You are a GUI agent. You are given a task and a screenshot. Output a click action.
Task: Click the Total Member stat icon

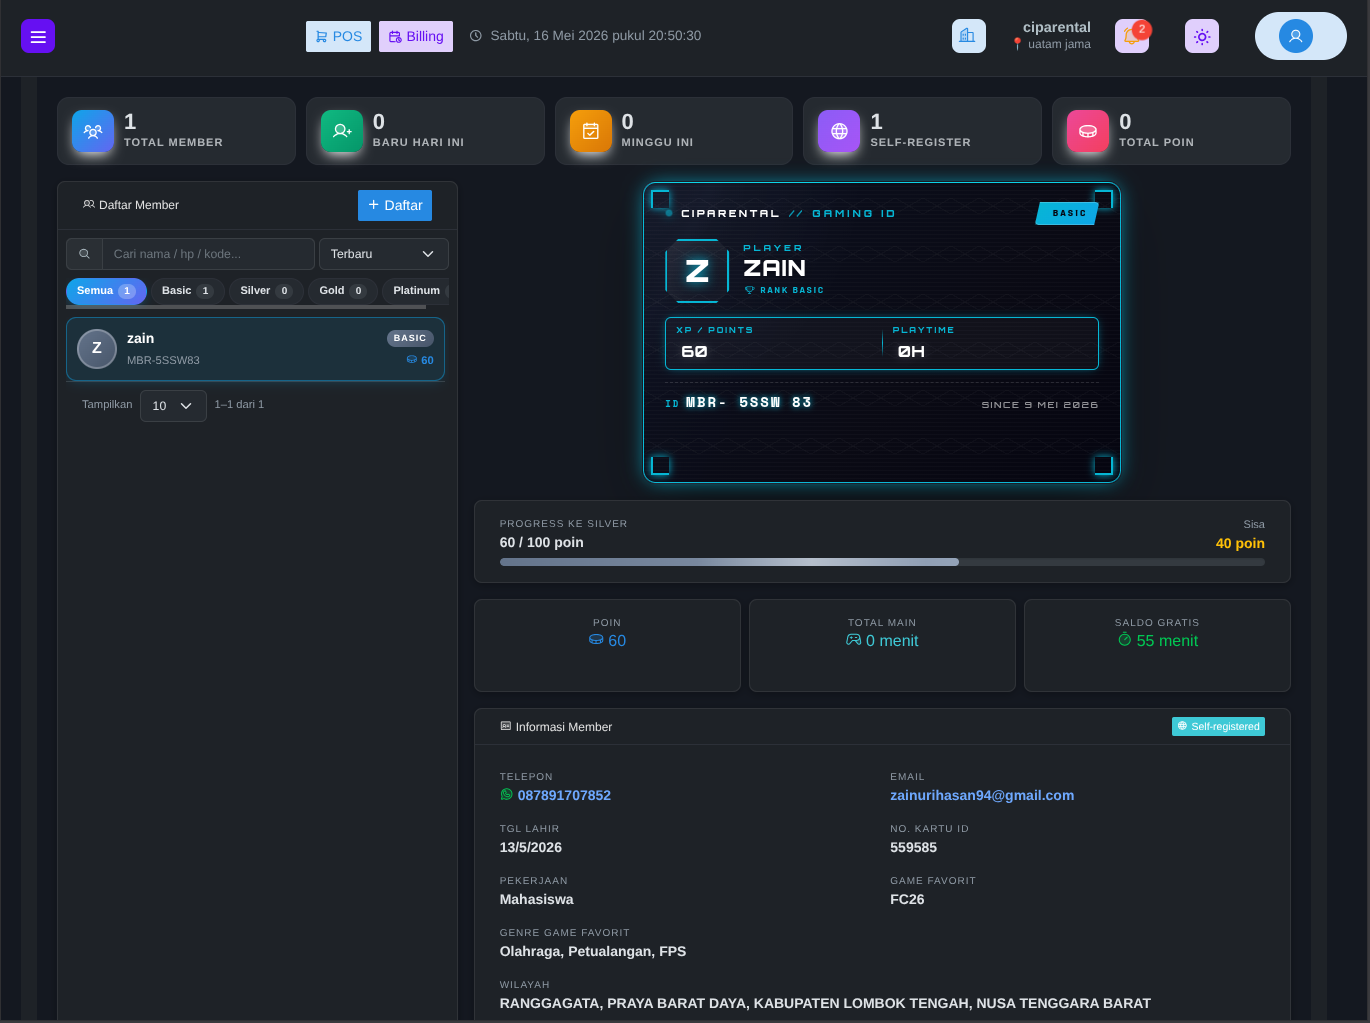(93, 131)
